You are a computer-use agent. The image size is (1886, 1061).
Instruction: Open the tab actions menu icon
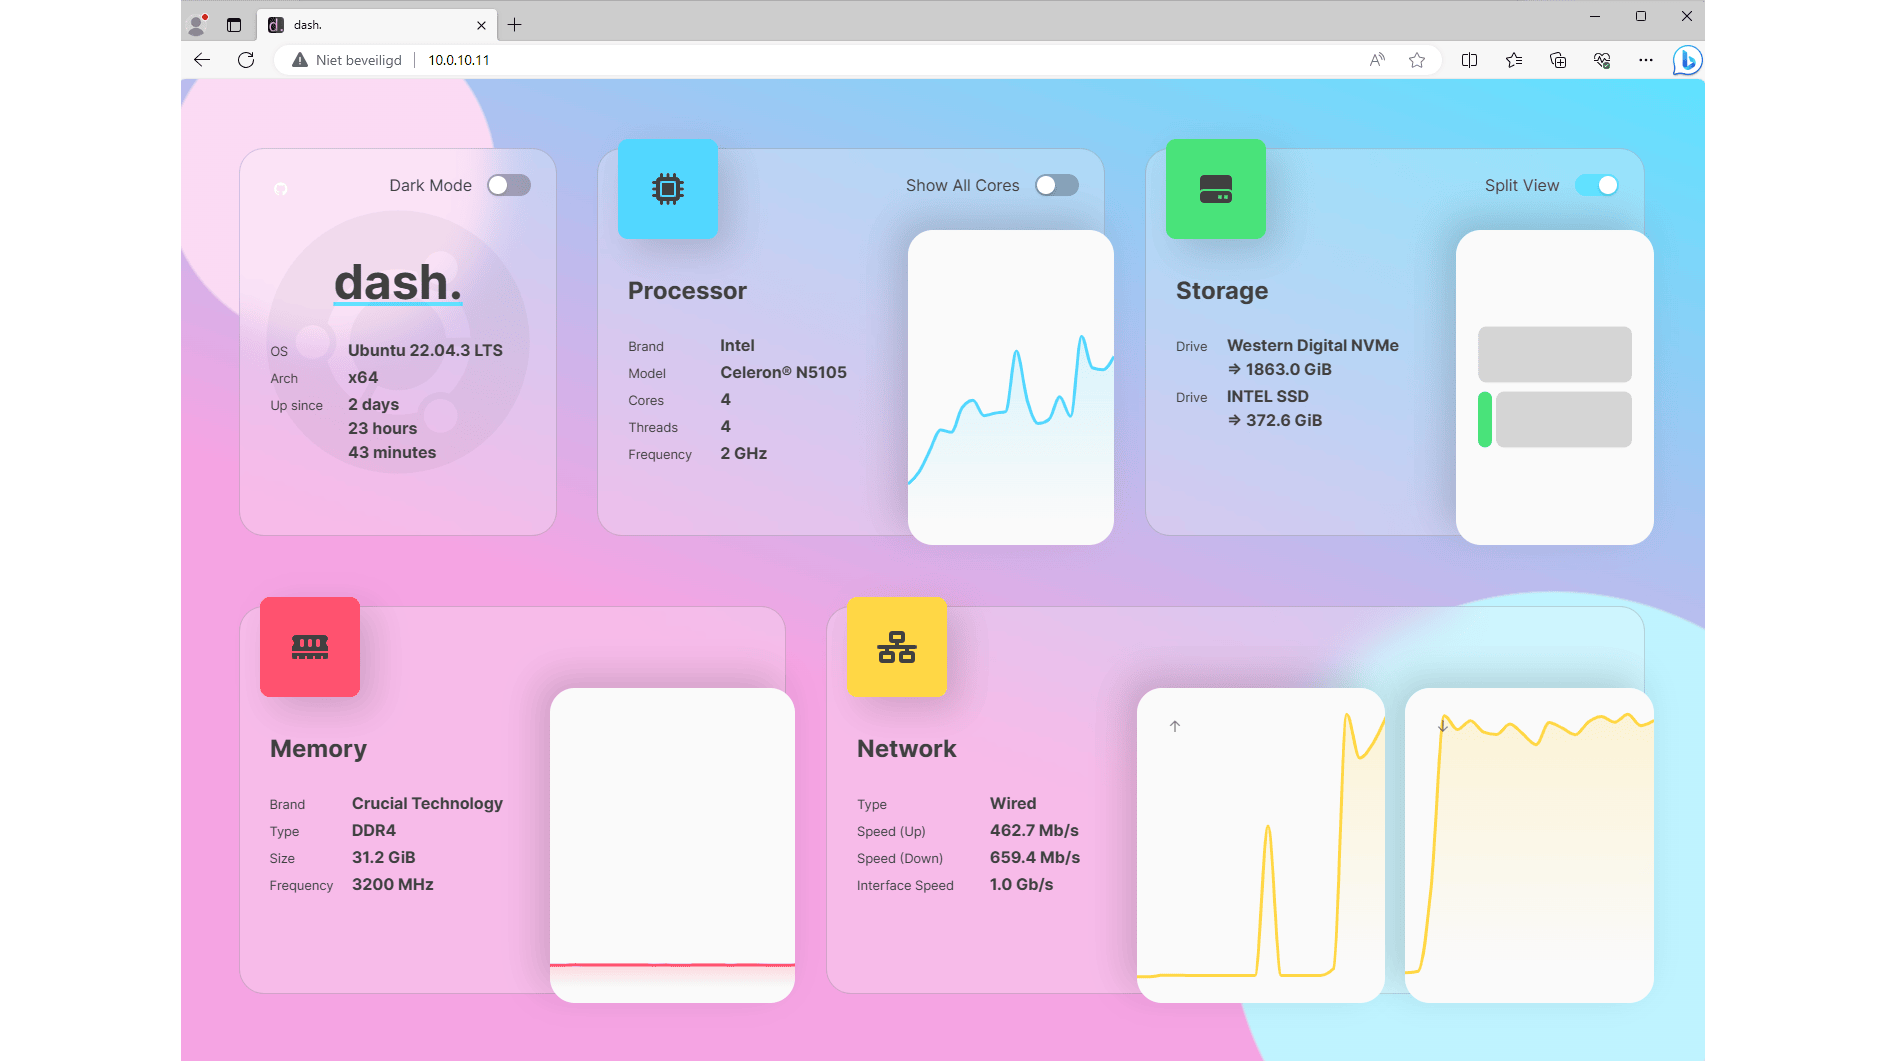233,24
